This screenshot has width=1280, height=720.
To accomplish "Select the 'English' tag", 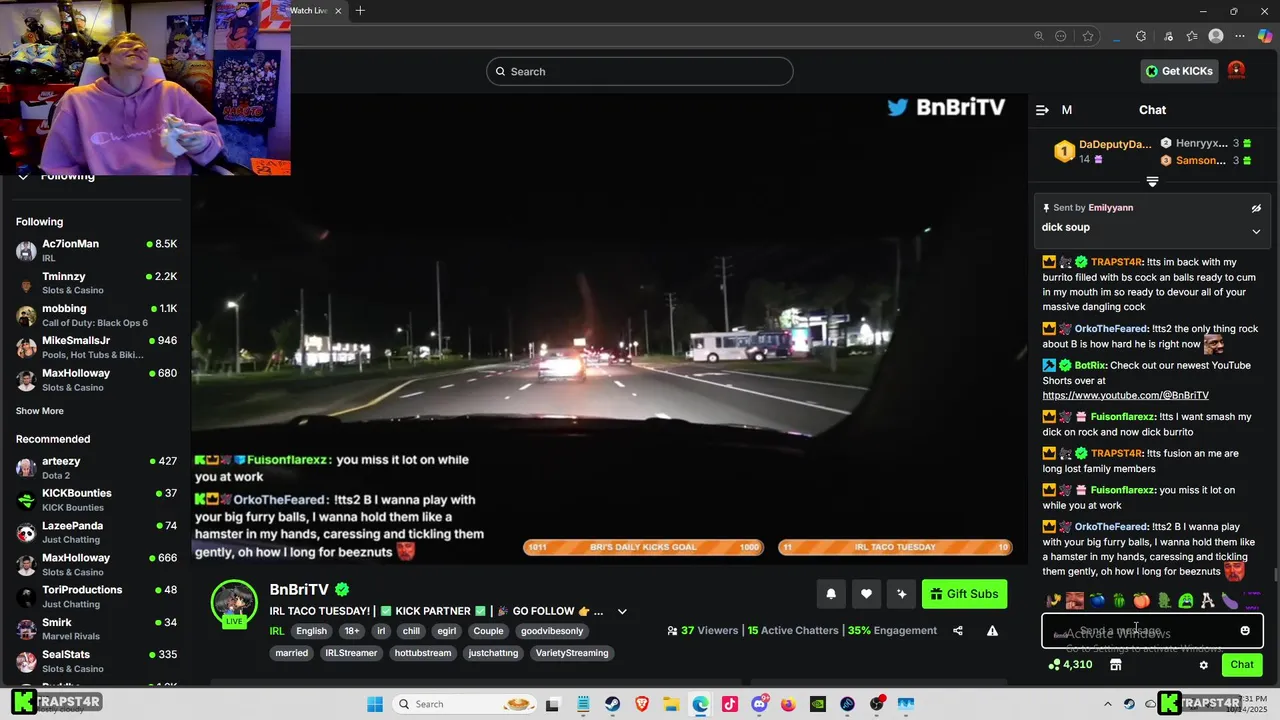I will (x=311, y=631).
